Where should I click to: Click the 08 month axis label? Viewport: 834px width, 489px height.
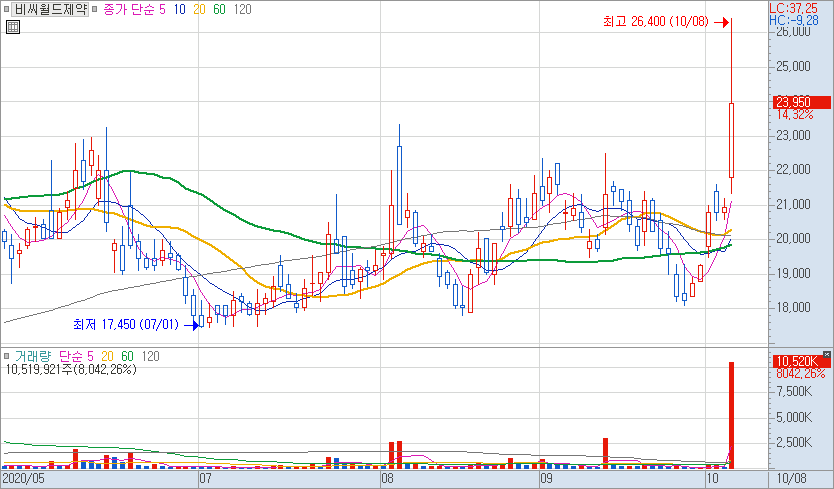(x=387, y=478)
